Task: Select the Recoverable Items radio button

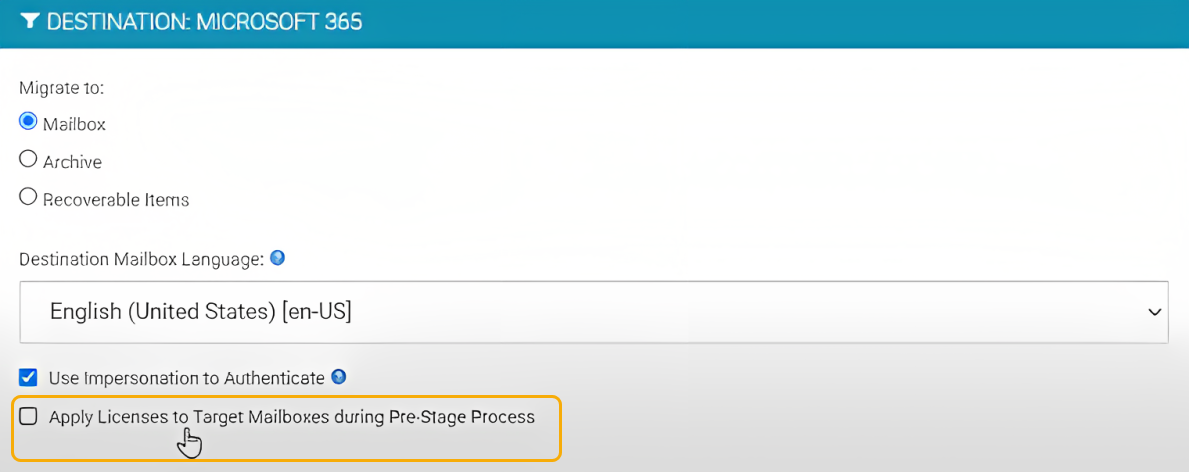Action: point(28,197)
